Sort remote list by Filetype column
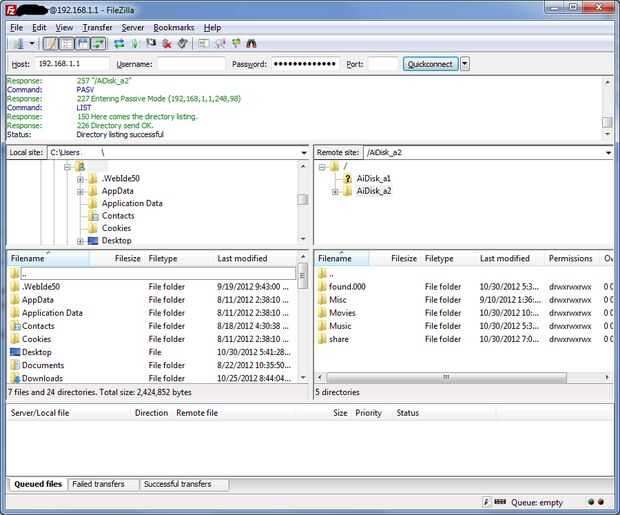 click(439, 258)
